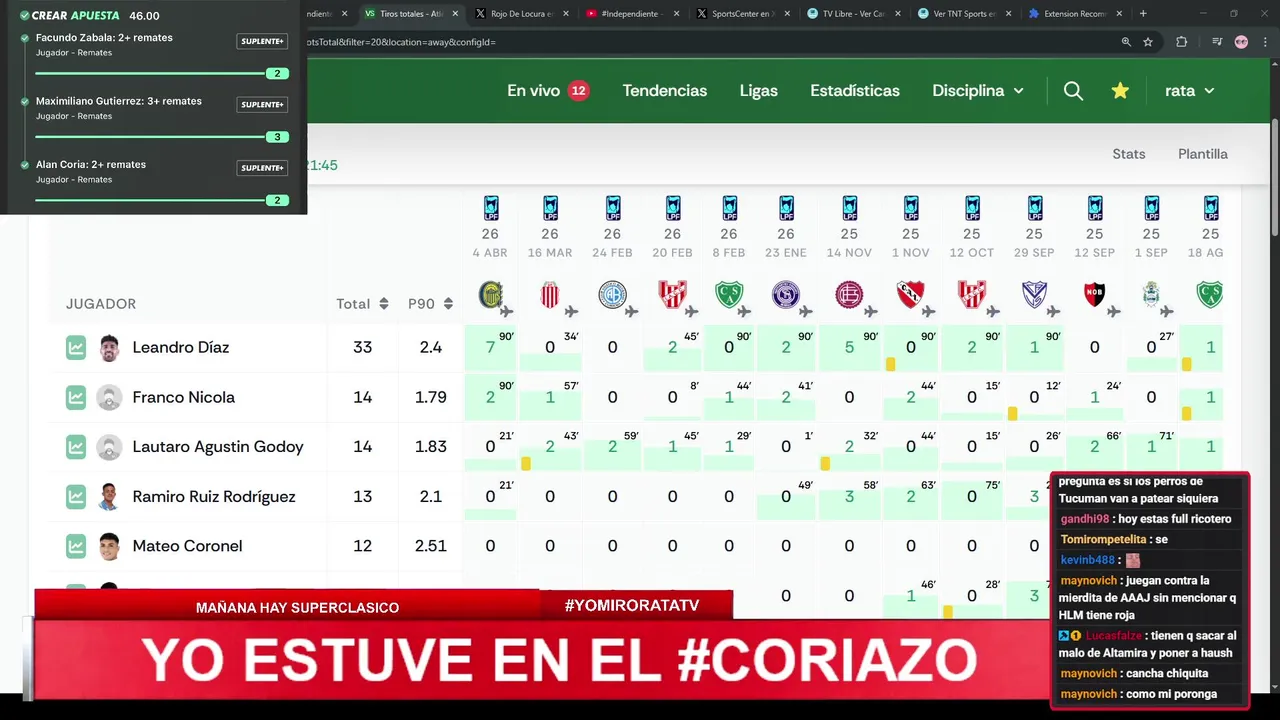This screenshot has height=720, width=1280.
Task: Open Leandro Díaz player name link
Action: pyautogui.click(x=181, y=348)
